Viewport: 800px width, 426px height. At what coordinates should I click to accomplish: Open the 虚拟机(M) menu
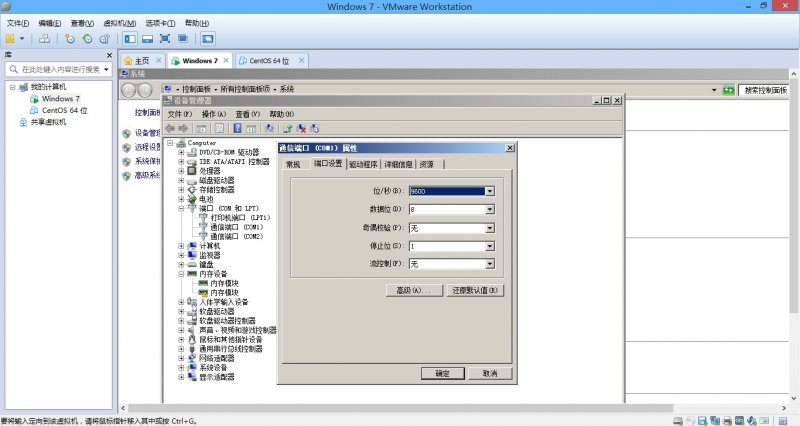click(119, 23)
